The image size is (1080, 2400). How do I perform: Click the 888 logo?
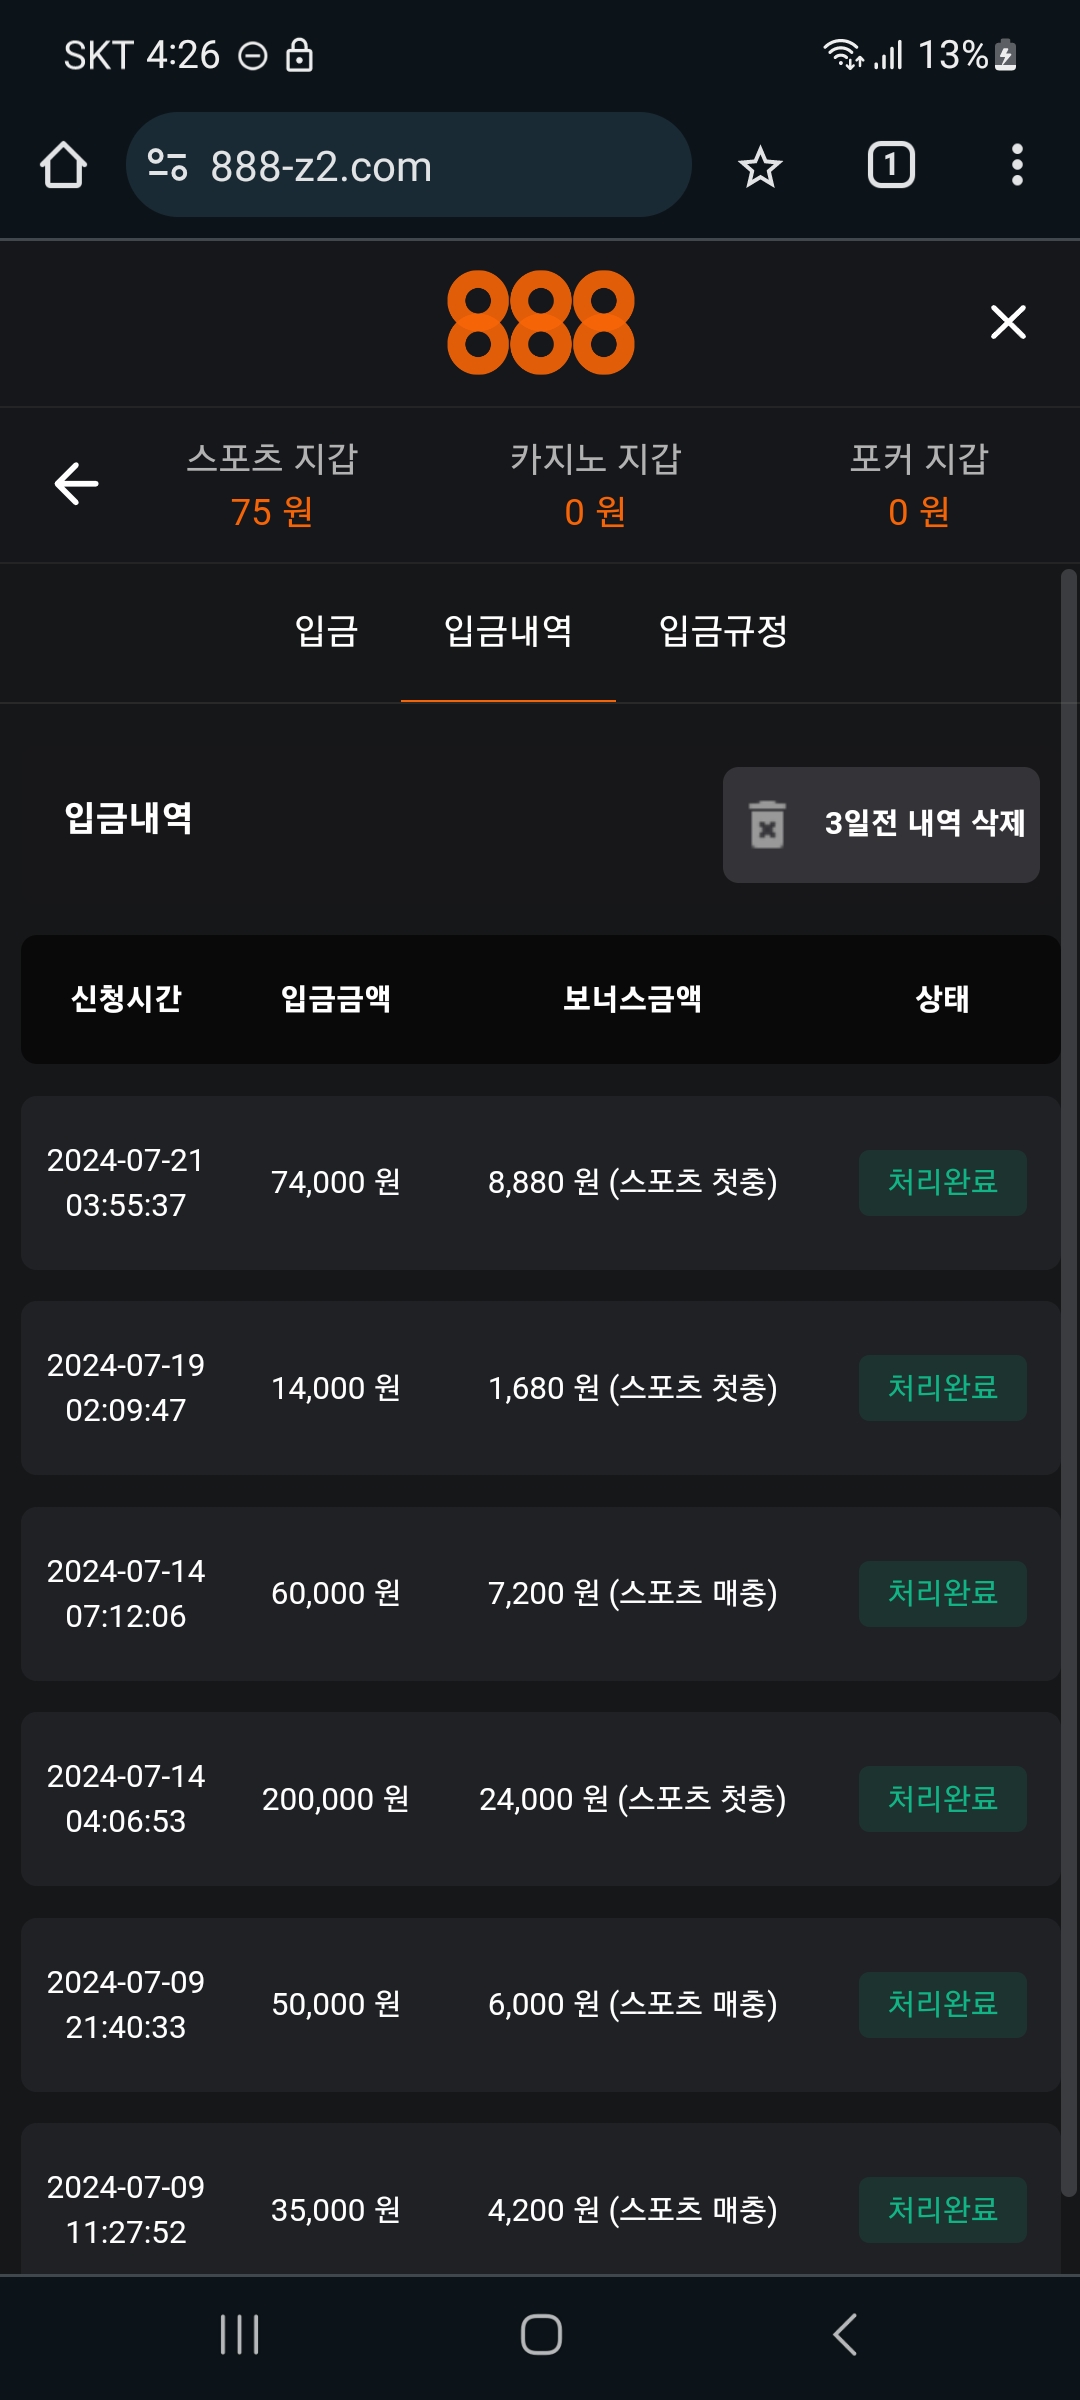540,322
